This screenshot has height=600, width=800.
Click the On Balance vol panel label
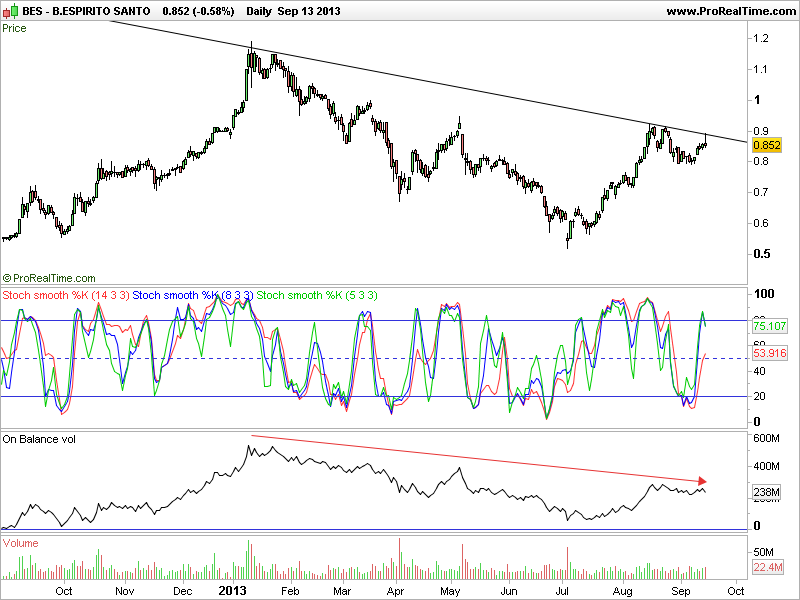tap(39, 439)
